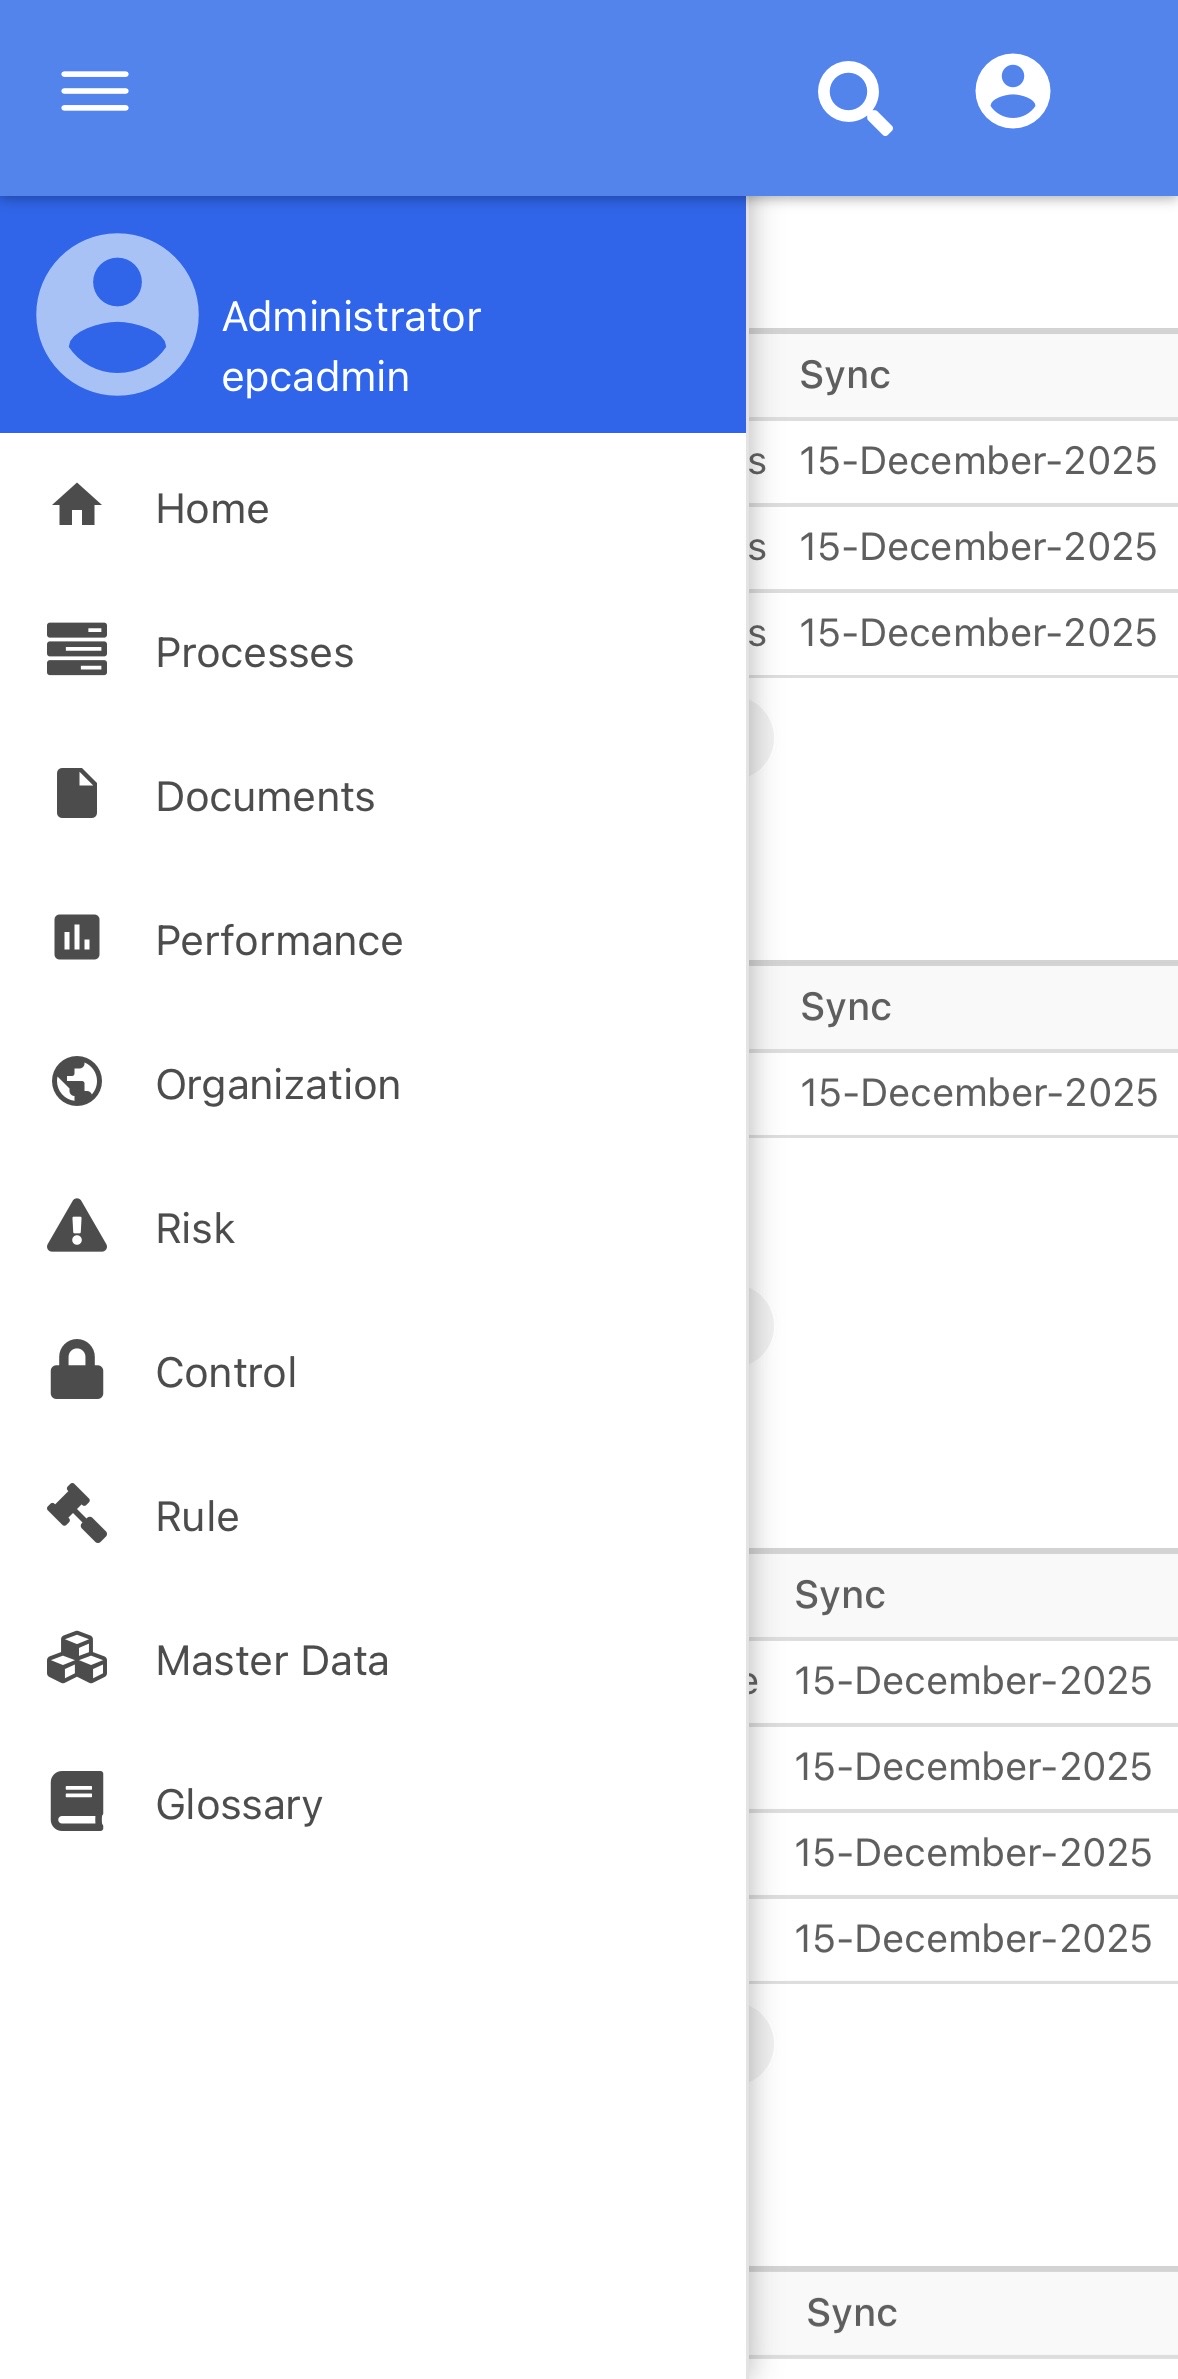Click the Master Data cubes icon
Image resolution: width=1178 pixels, height=2379 pixels.
pos(77,1657)
